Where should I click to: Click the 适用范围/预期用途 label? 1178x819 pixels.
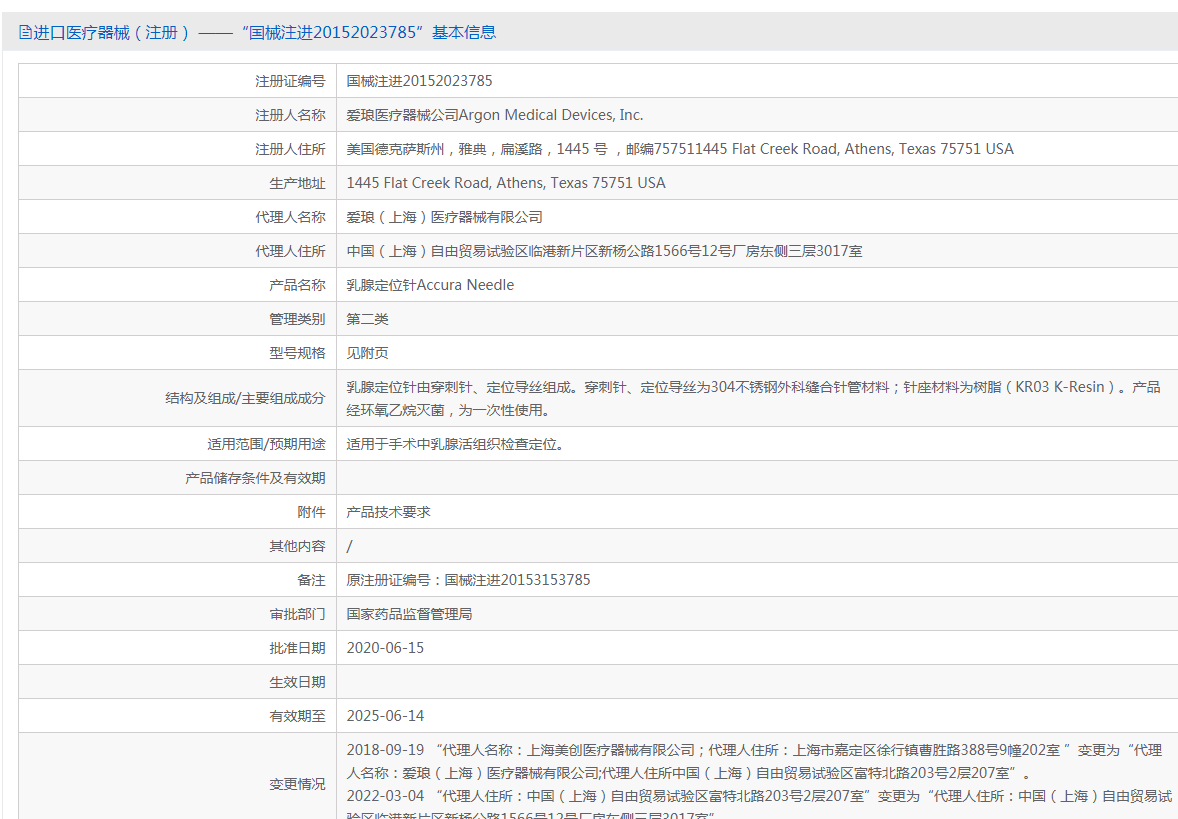tap(266, 444)
